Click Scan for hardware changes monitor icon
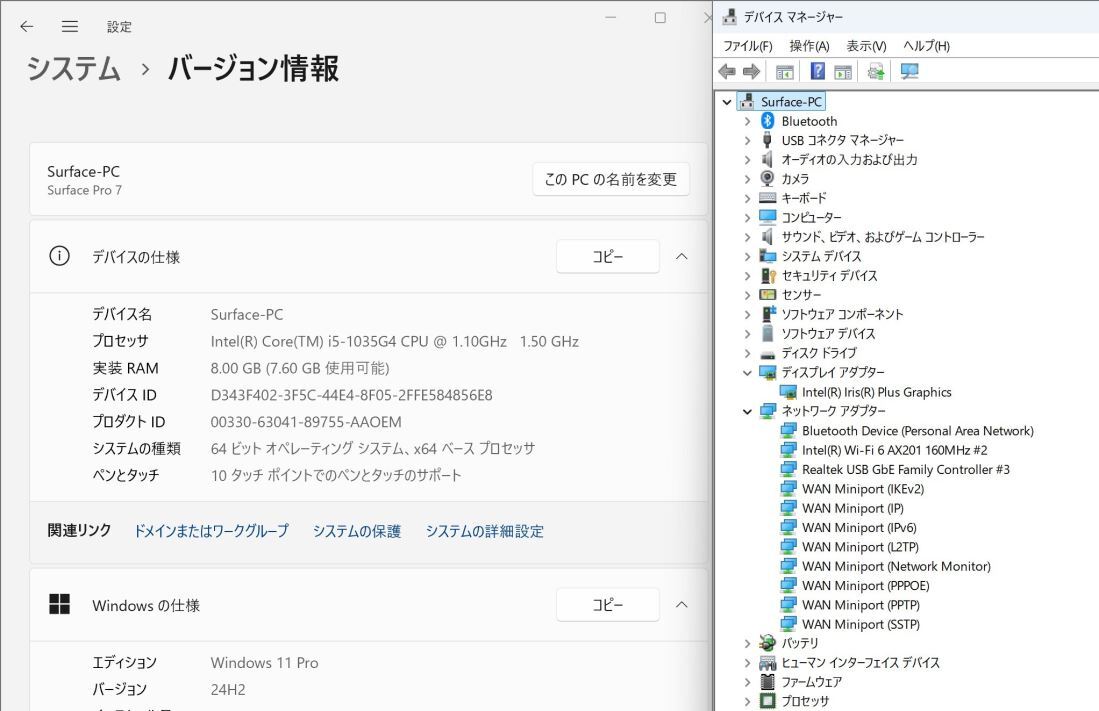1099x711 pixels. click(x=910, y=72)
